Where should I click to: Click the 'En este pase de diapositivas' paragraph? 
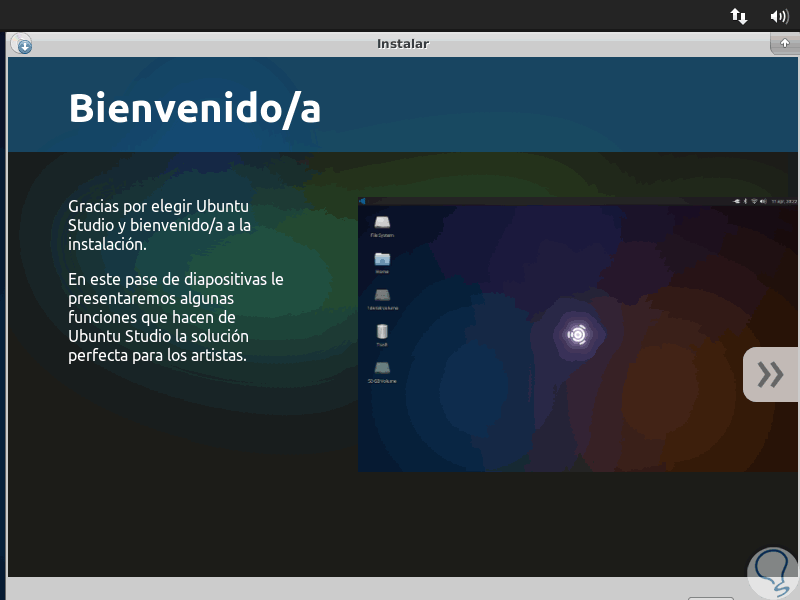(176, 317)
